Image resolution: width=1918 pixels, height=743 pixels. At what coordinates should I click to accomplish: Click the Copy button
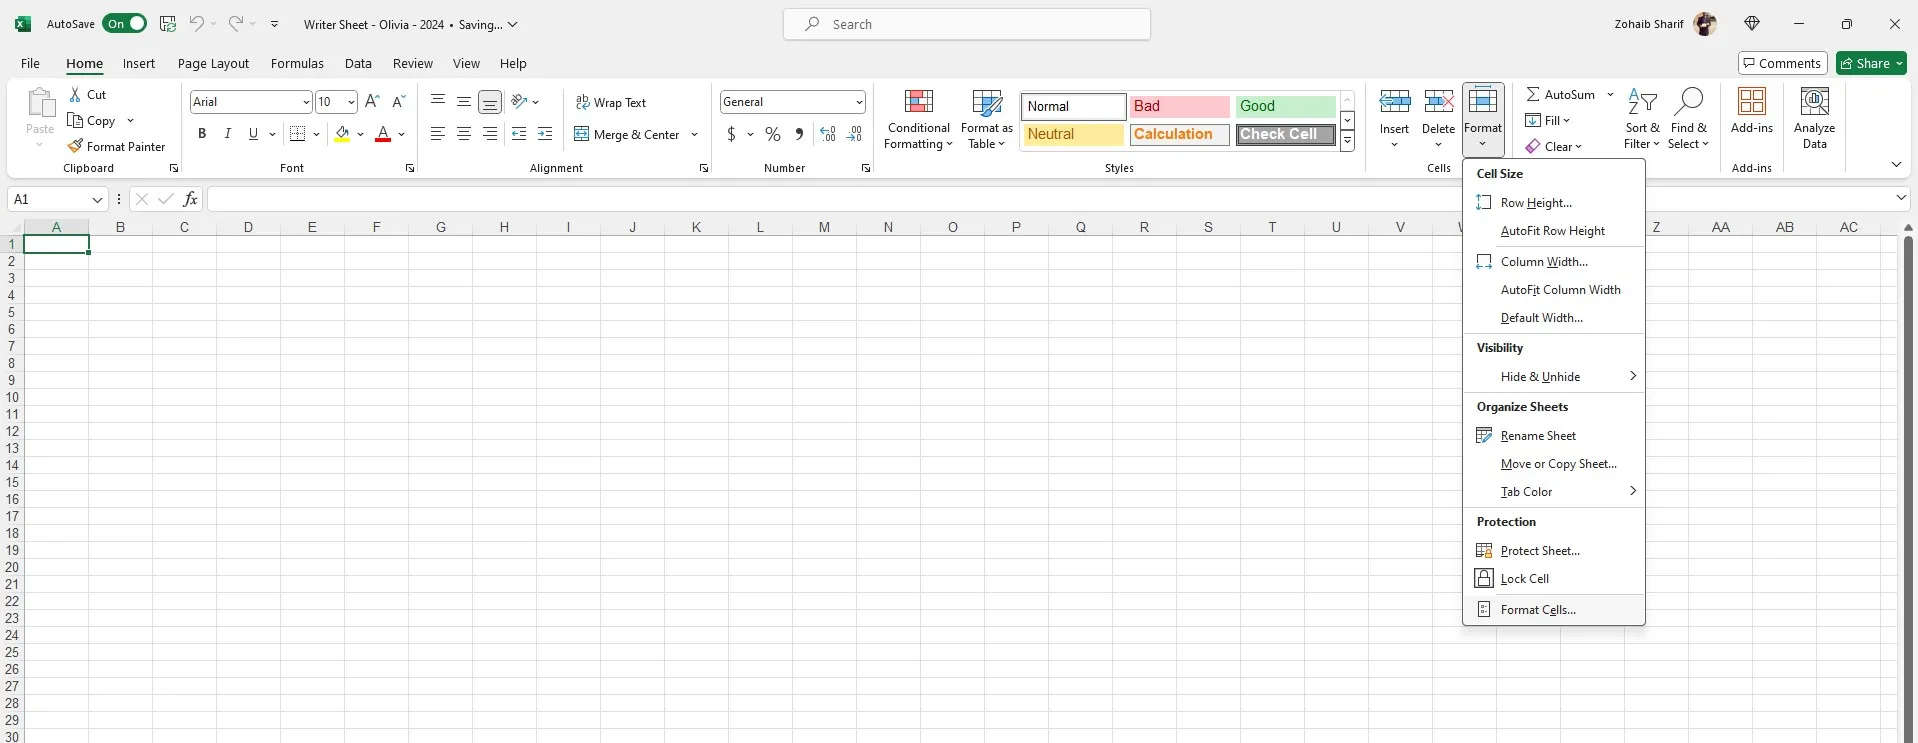92,120
